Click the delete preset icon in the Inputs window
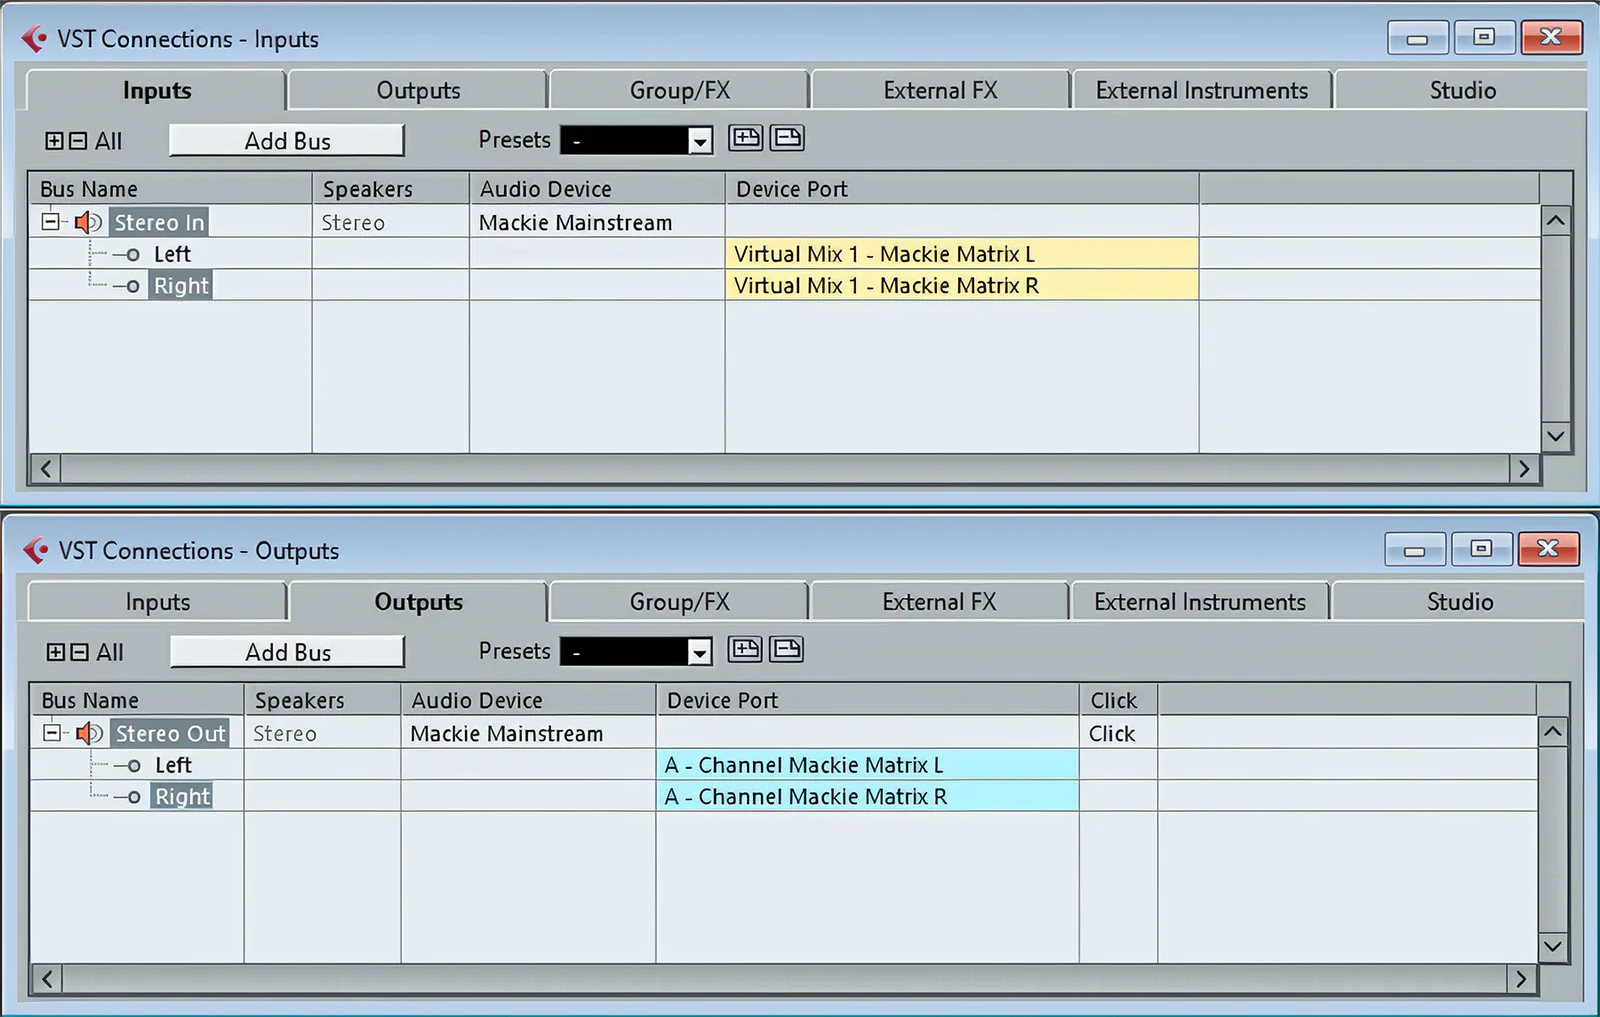The width and height of the screenshot is (1600, 1017). point(787,138)
